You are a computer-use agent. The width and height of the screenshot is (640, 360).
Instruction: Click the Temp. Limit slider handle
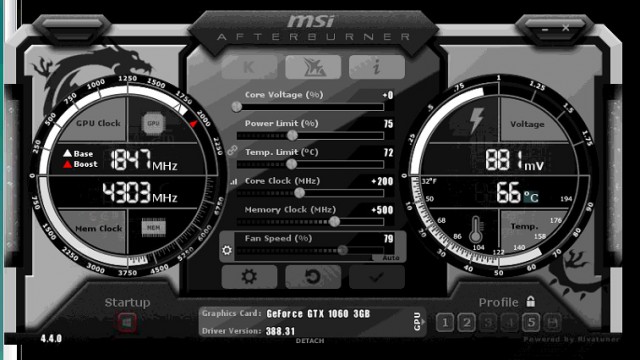pos(291,164)
